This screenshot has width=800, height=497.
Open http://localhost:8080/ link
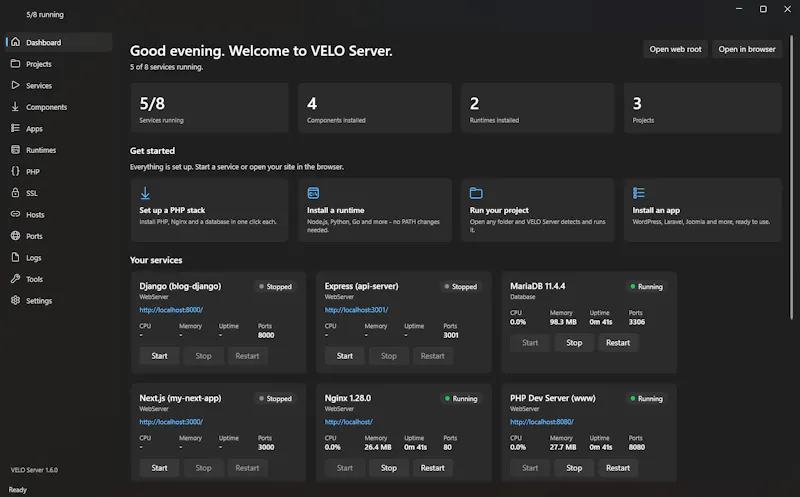pos(542,422)
